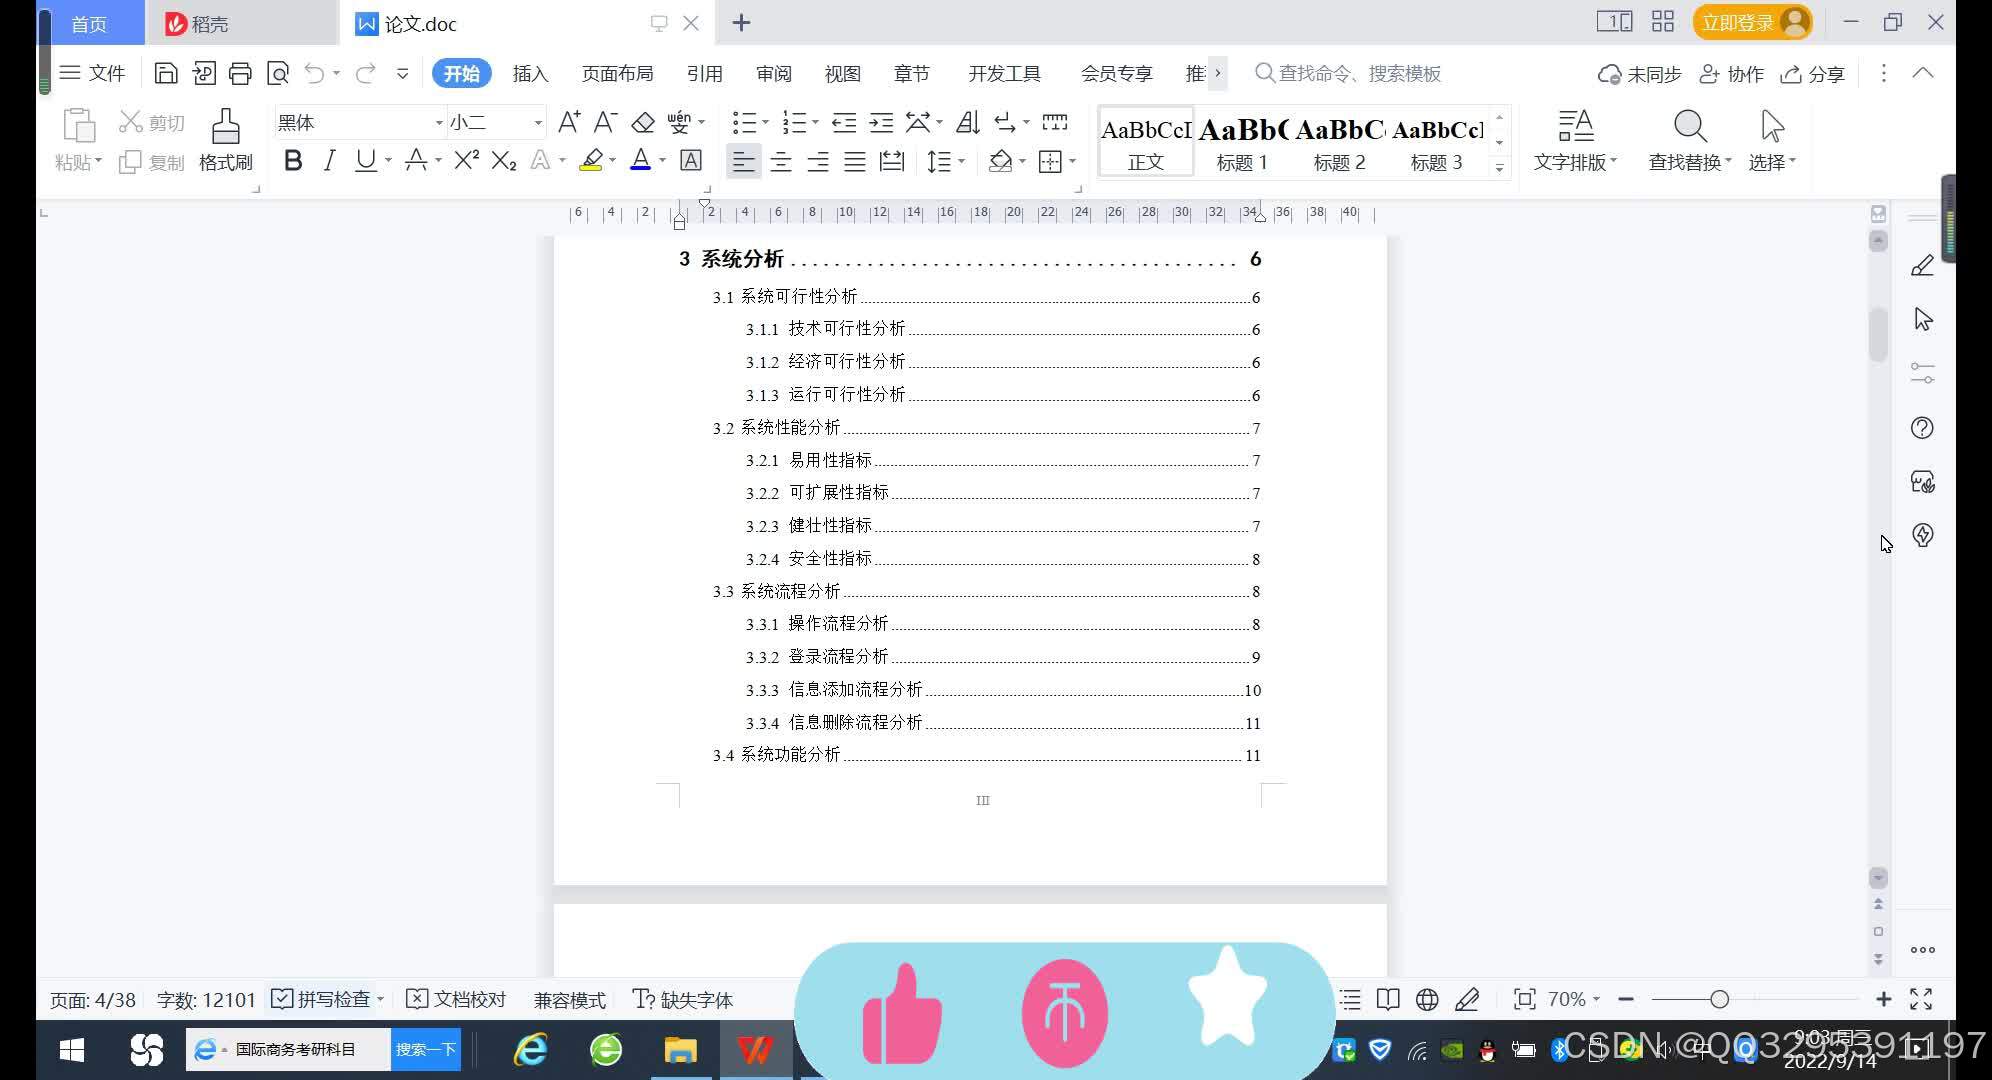The height and width of the screenshot is (1080, 1992).
Task: Click the vertical scrollbar thumb
Action: [1878, 335]
